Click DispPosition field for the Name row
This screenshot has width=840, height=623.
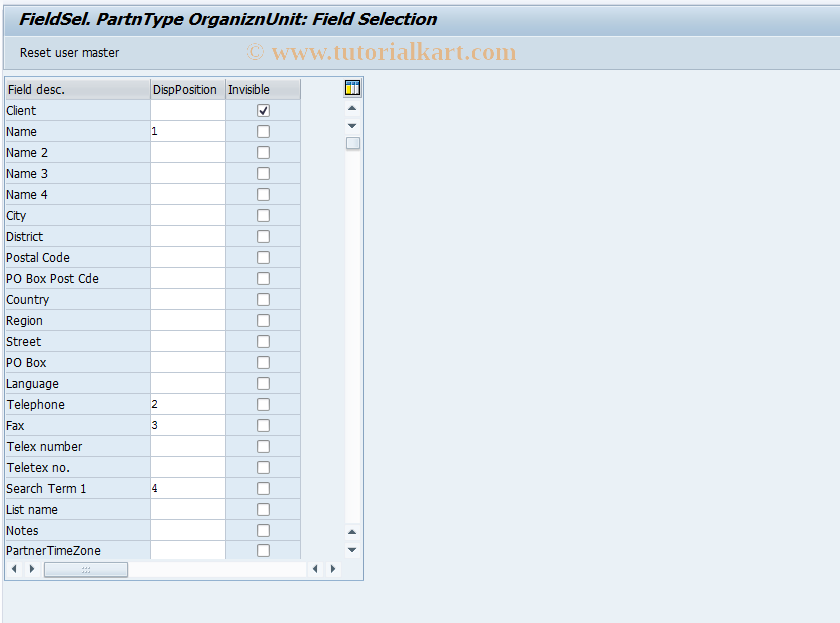(x=188, y=131)
